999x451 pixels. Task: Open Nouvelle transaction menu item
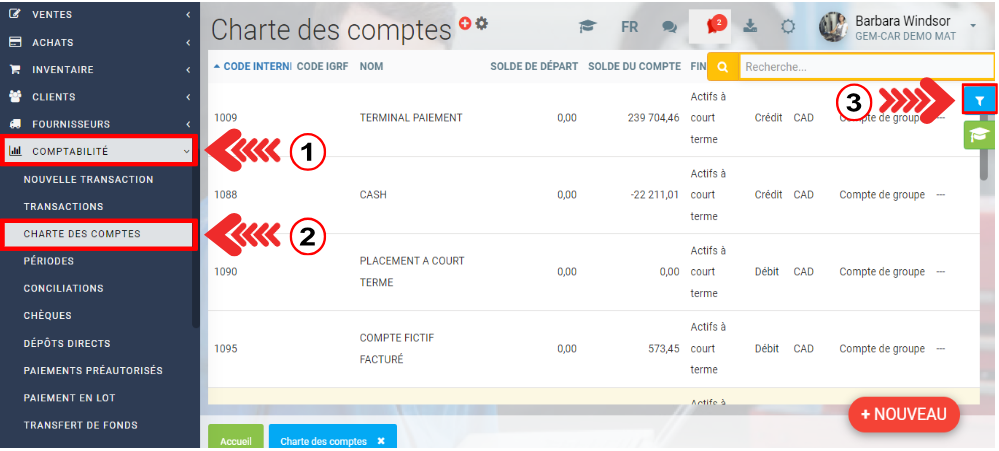click(88, 180)
